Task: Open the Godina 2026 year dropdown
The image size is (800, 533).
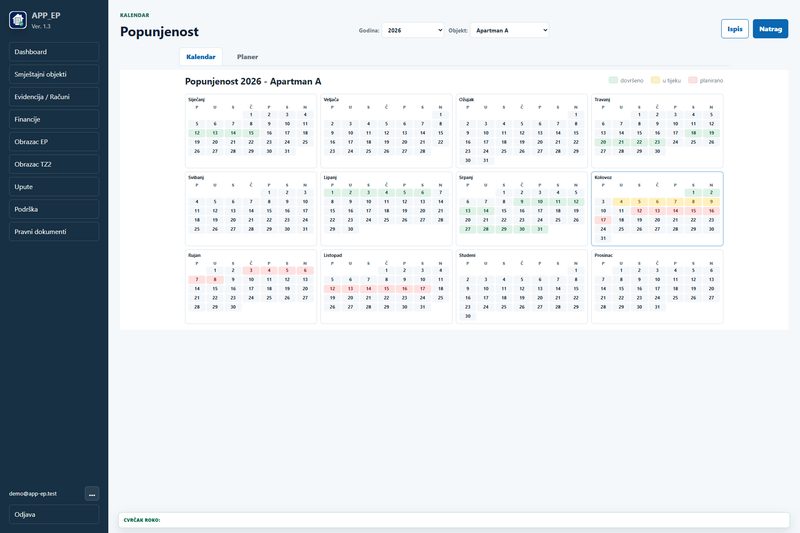Action: click(413, 30)
